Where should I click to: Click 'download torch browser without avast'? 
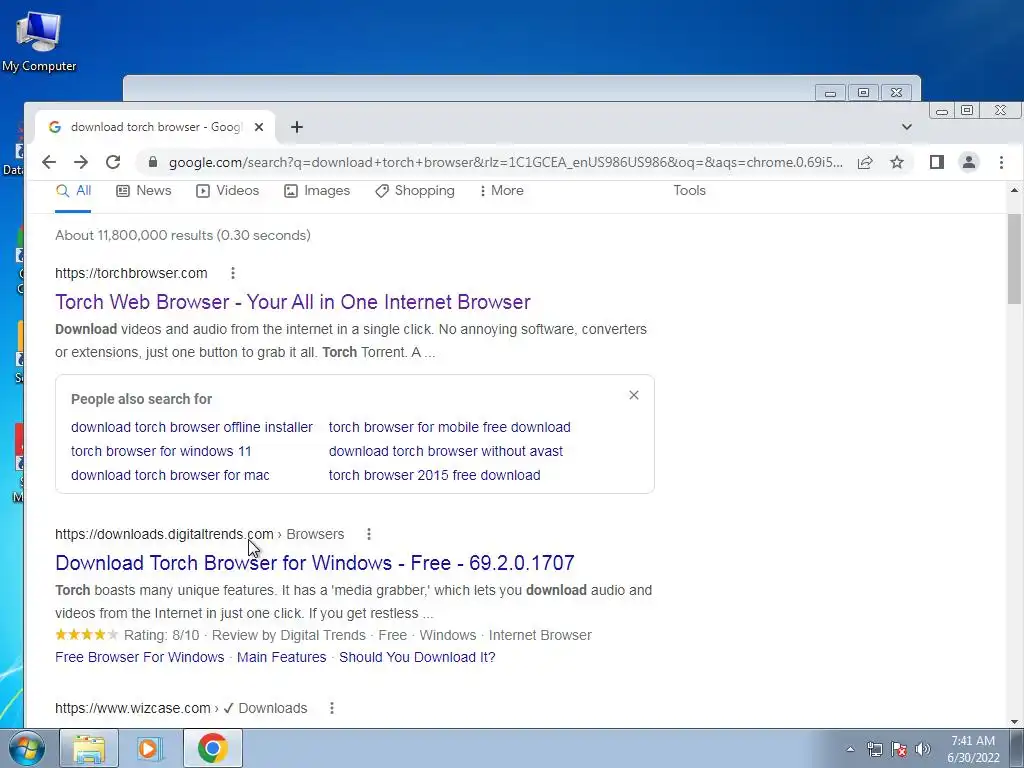445,451
